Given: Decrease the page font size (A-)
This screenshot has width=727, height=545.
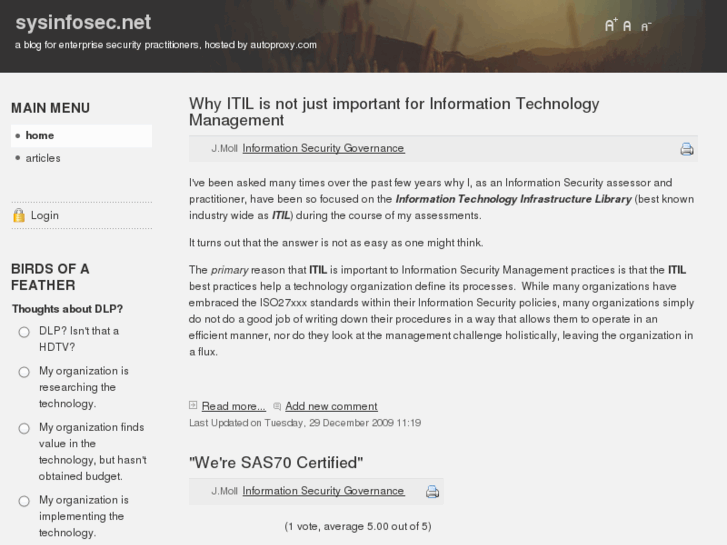Looking at the screenshot, I should [x=646, y=27].
